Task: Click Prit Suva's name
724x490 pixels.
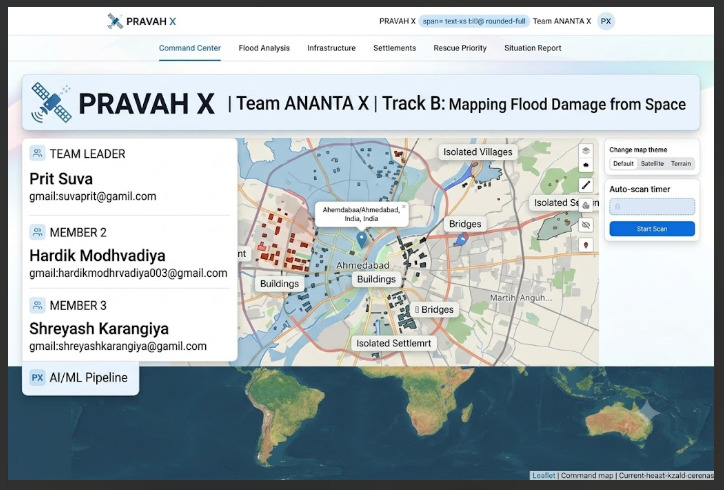Action: click(61, 179)
